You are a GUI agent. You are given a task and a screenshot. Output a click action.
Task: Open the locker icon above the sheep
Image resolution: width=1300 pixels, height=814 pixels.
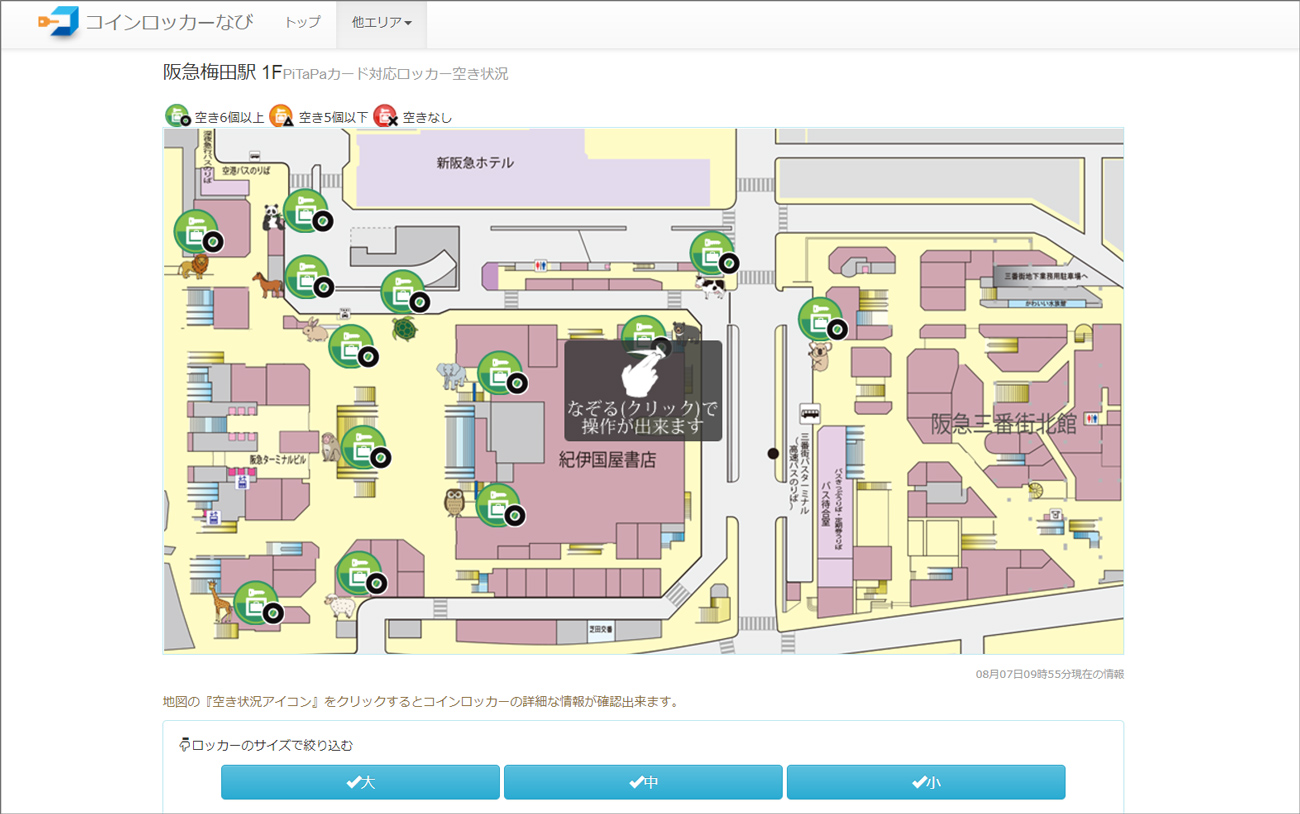click(x=361, y=574)
